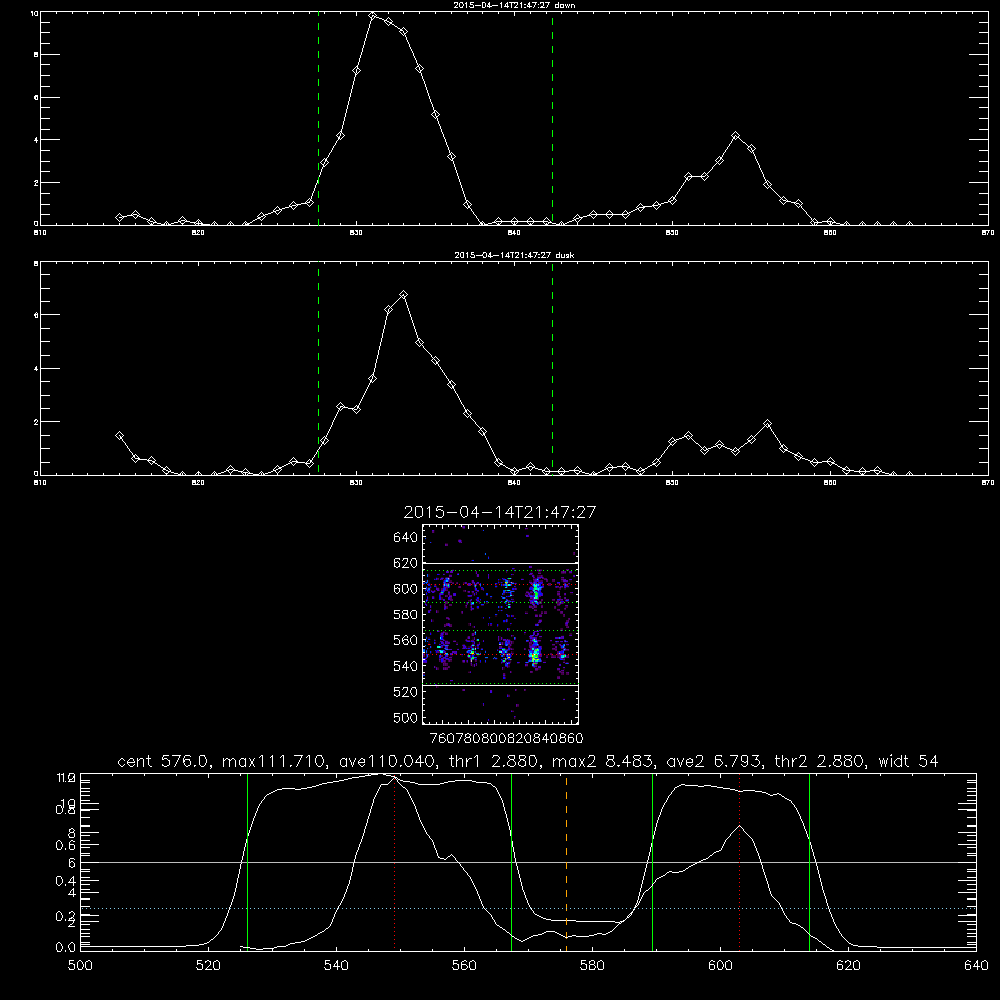1000x1000 pixels.
Task: Click the right red dotted peak line near 603
Action: (x=739, y=861)
